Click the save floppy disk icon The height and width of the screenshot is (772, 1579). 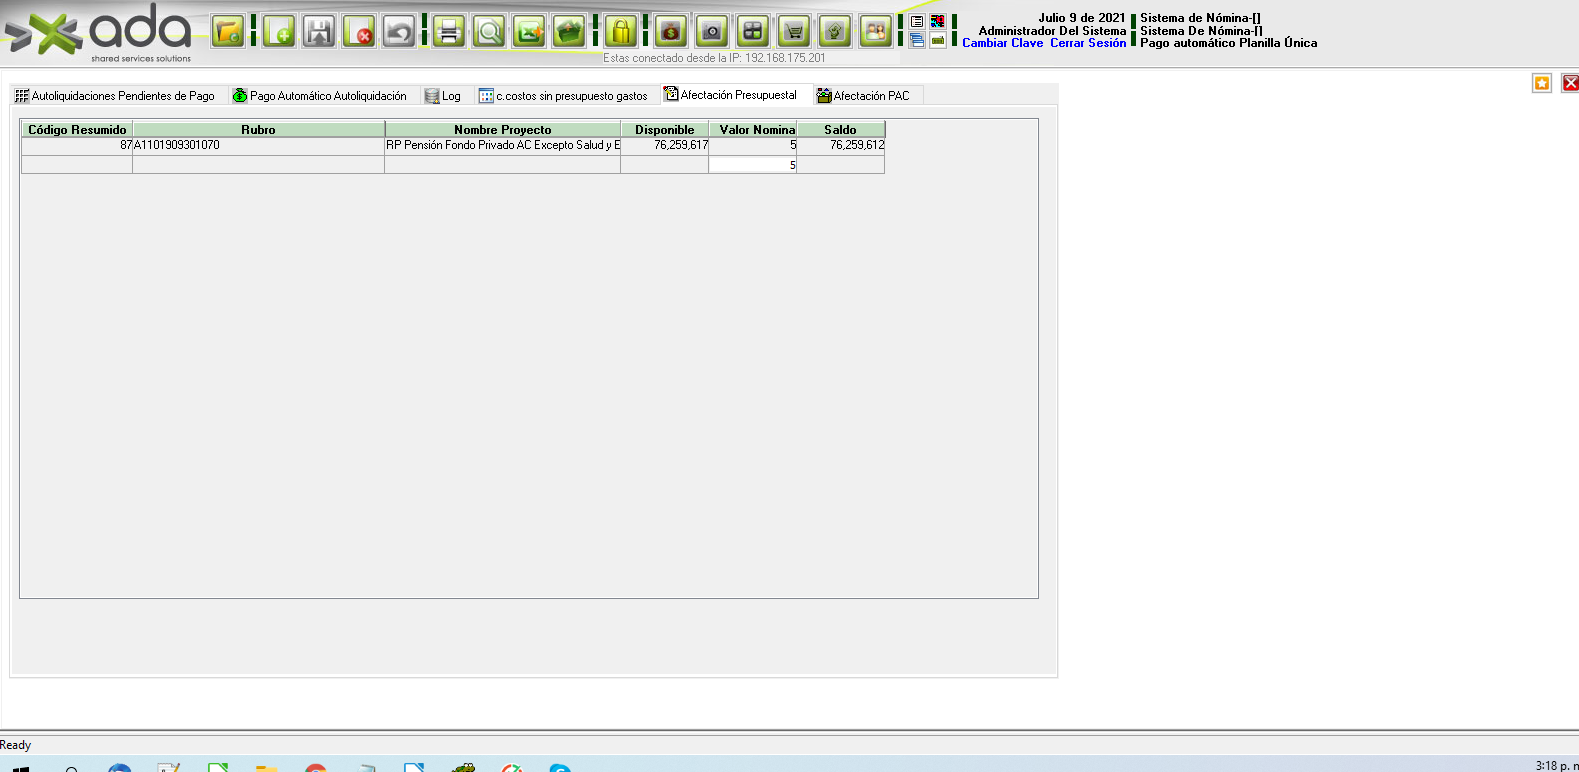click(319, 32)
